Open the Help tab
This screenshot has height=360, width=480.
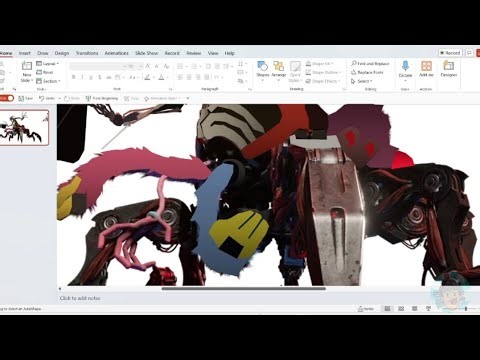click(229, 53)
